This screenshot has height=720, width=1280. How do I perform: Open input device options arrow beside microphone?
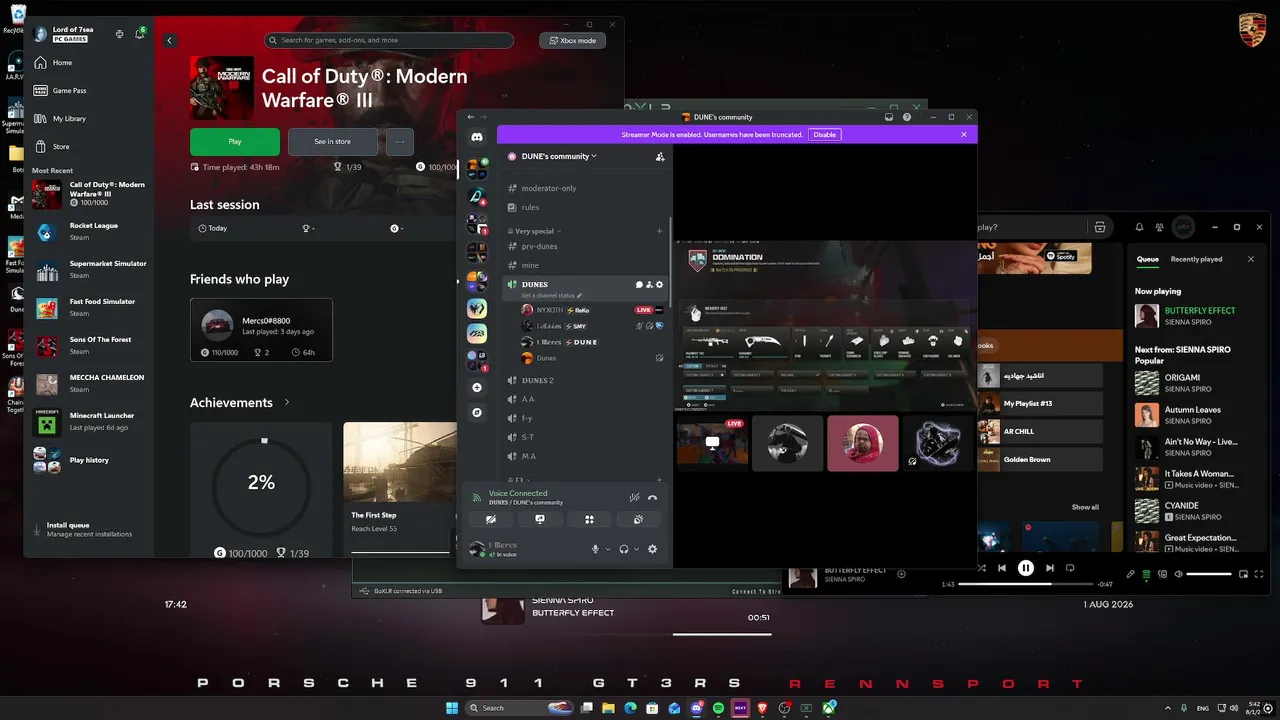pyautogui.click(x=608, y=549)
